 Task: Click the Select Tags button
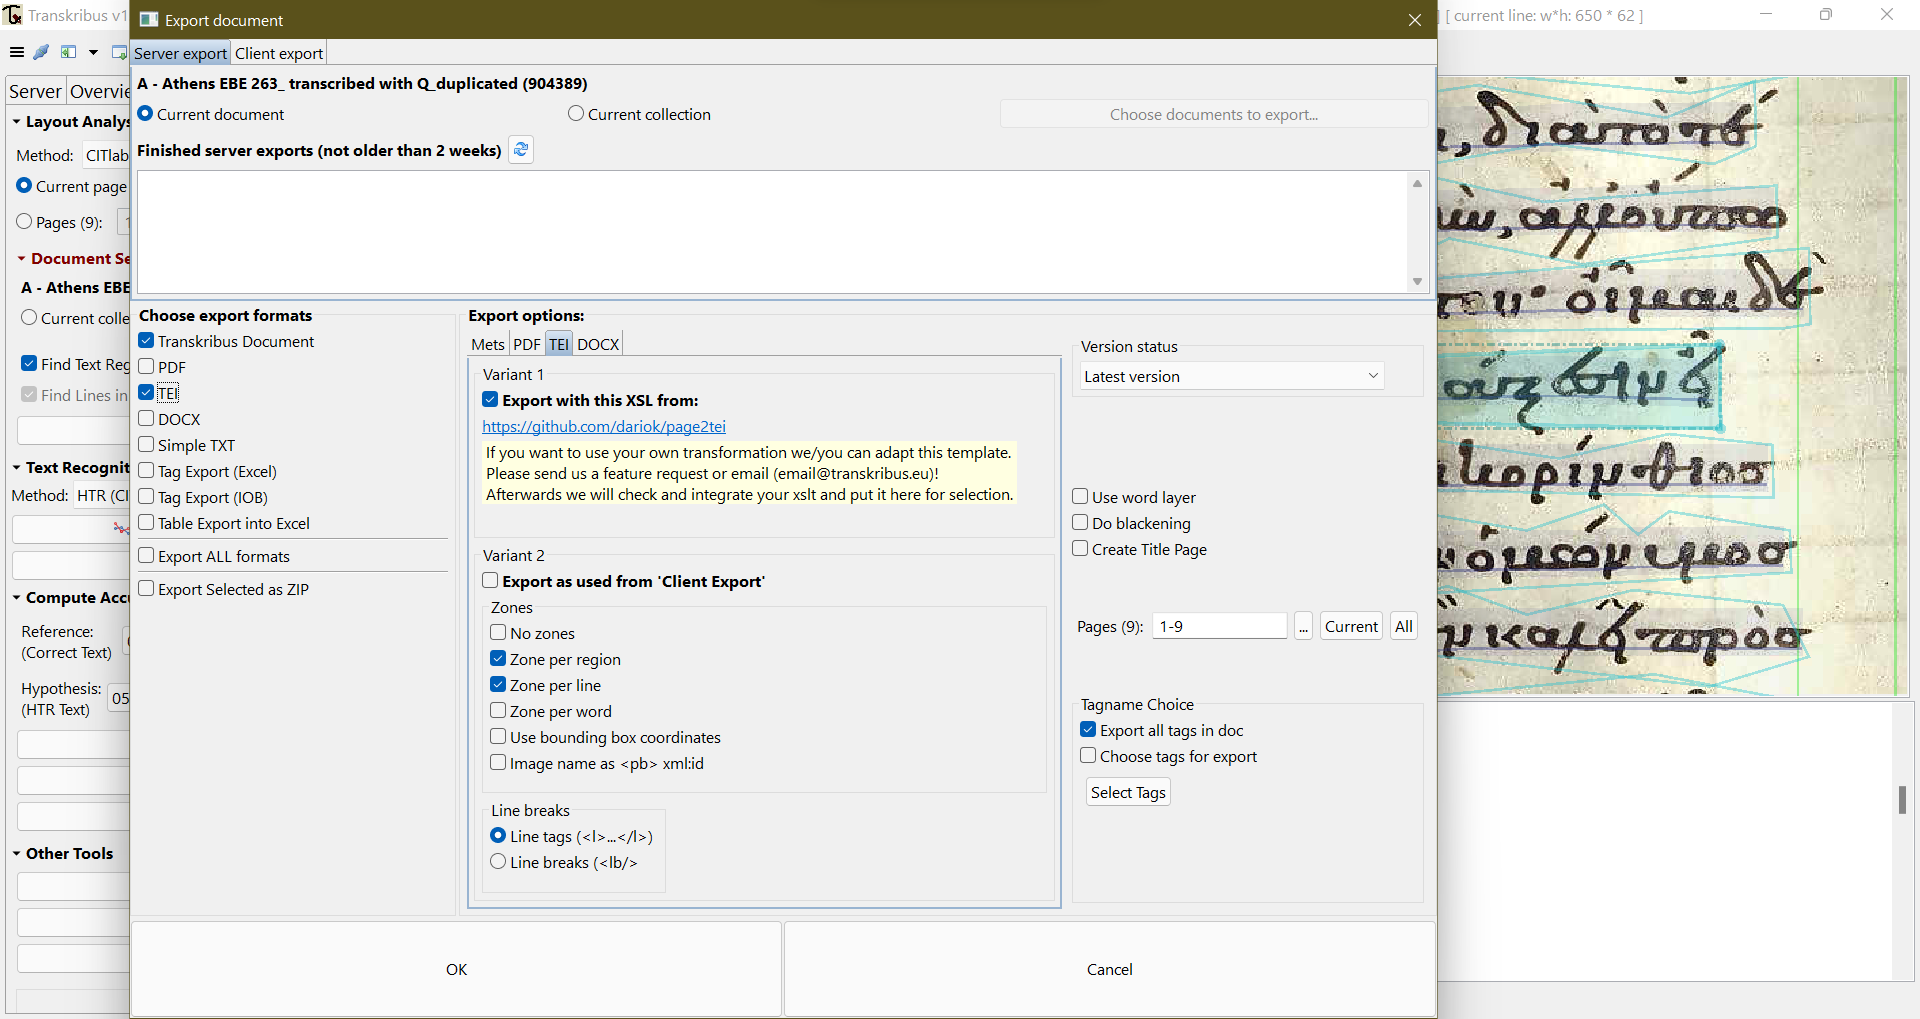(x=1128, y=792)
